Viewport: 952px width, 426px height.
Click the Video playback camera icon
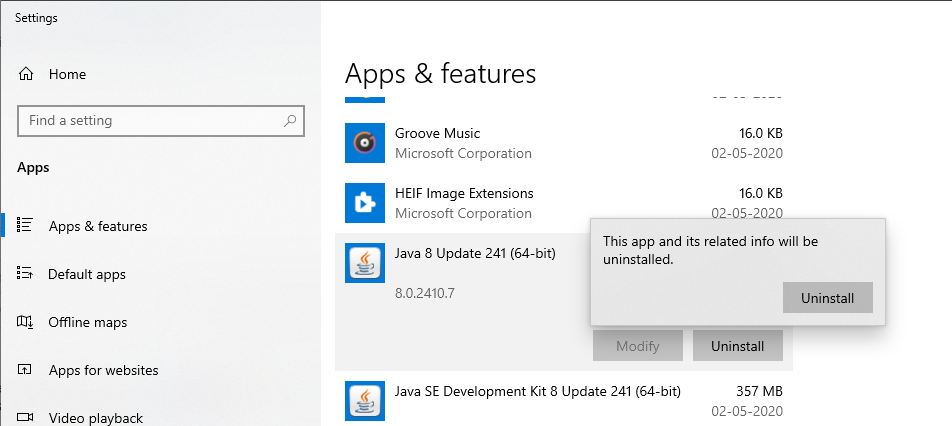25,417
